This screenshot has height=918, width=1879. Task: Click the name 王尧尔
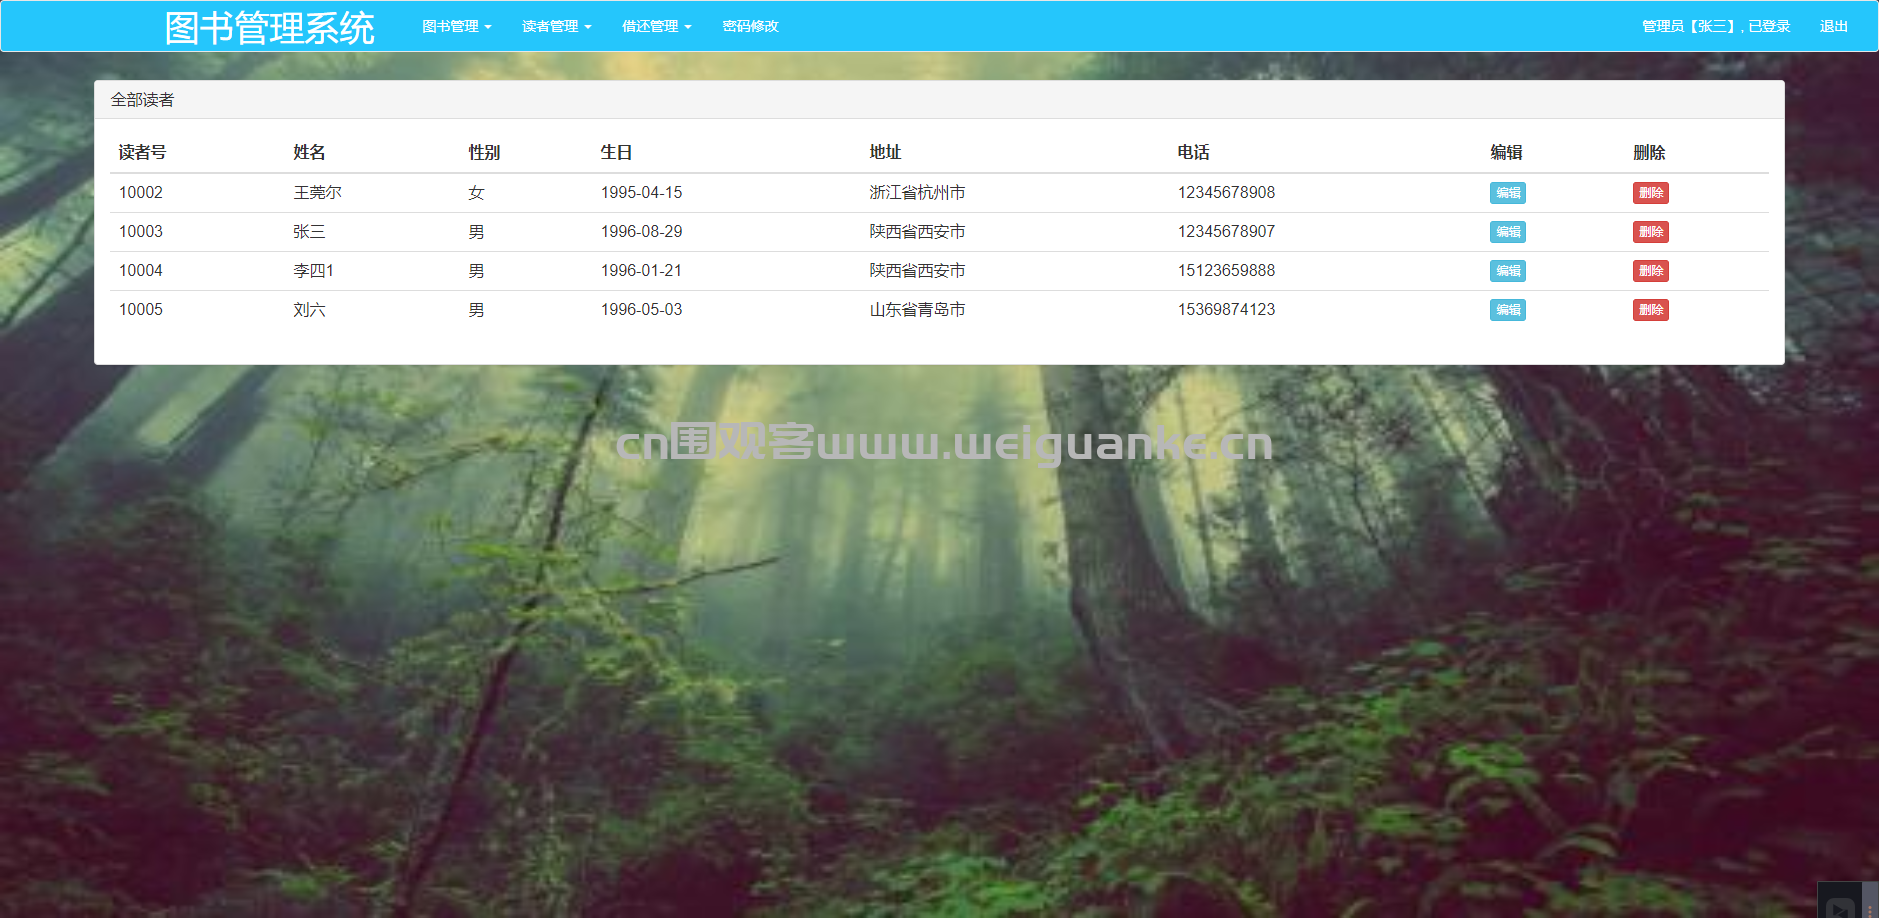(317, 193)
